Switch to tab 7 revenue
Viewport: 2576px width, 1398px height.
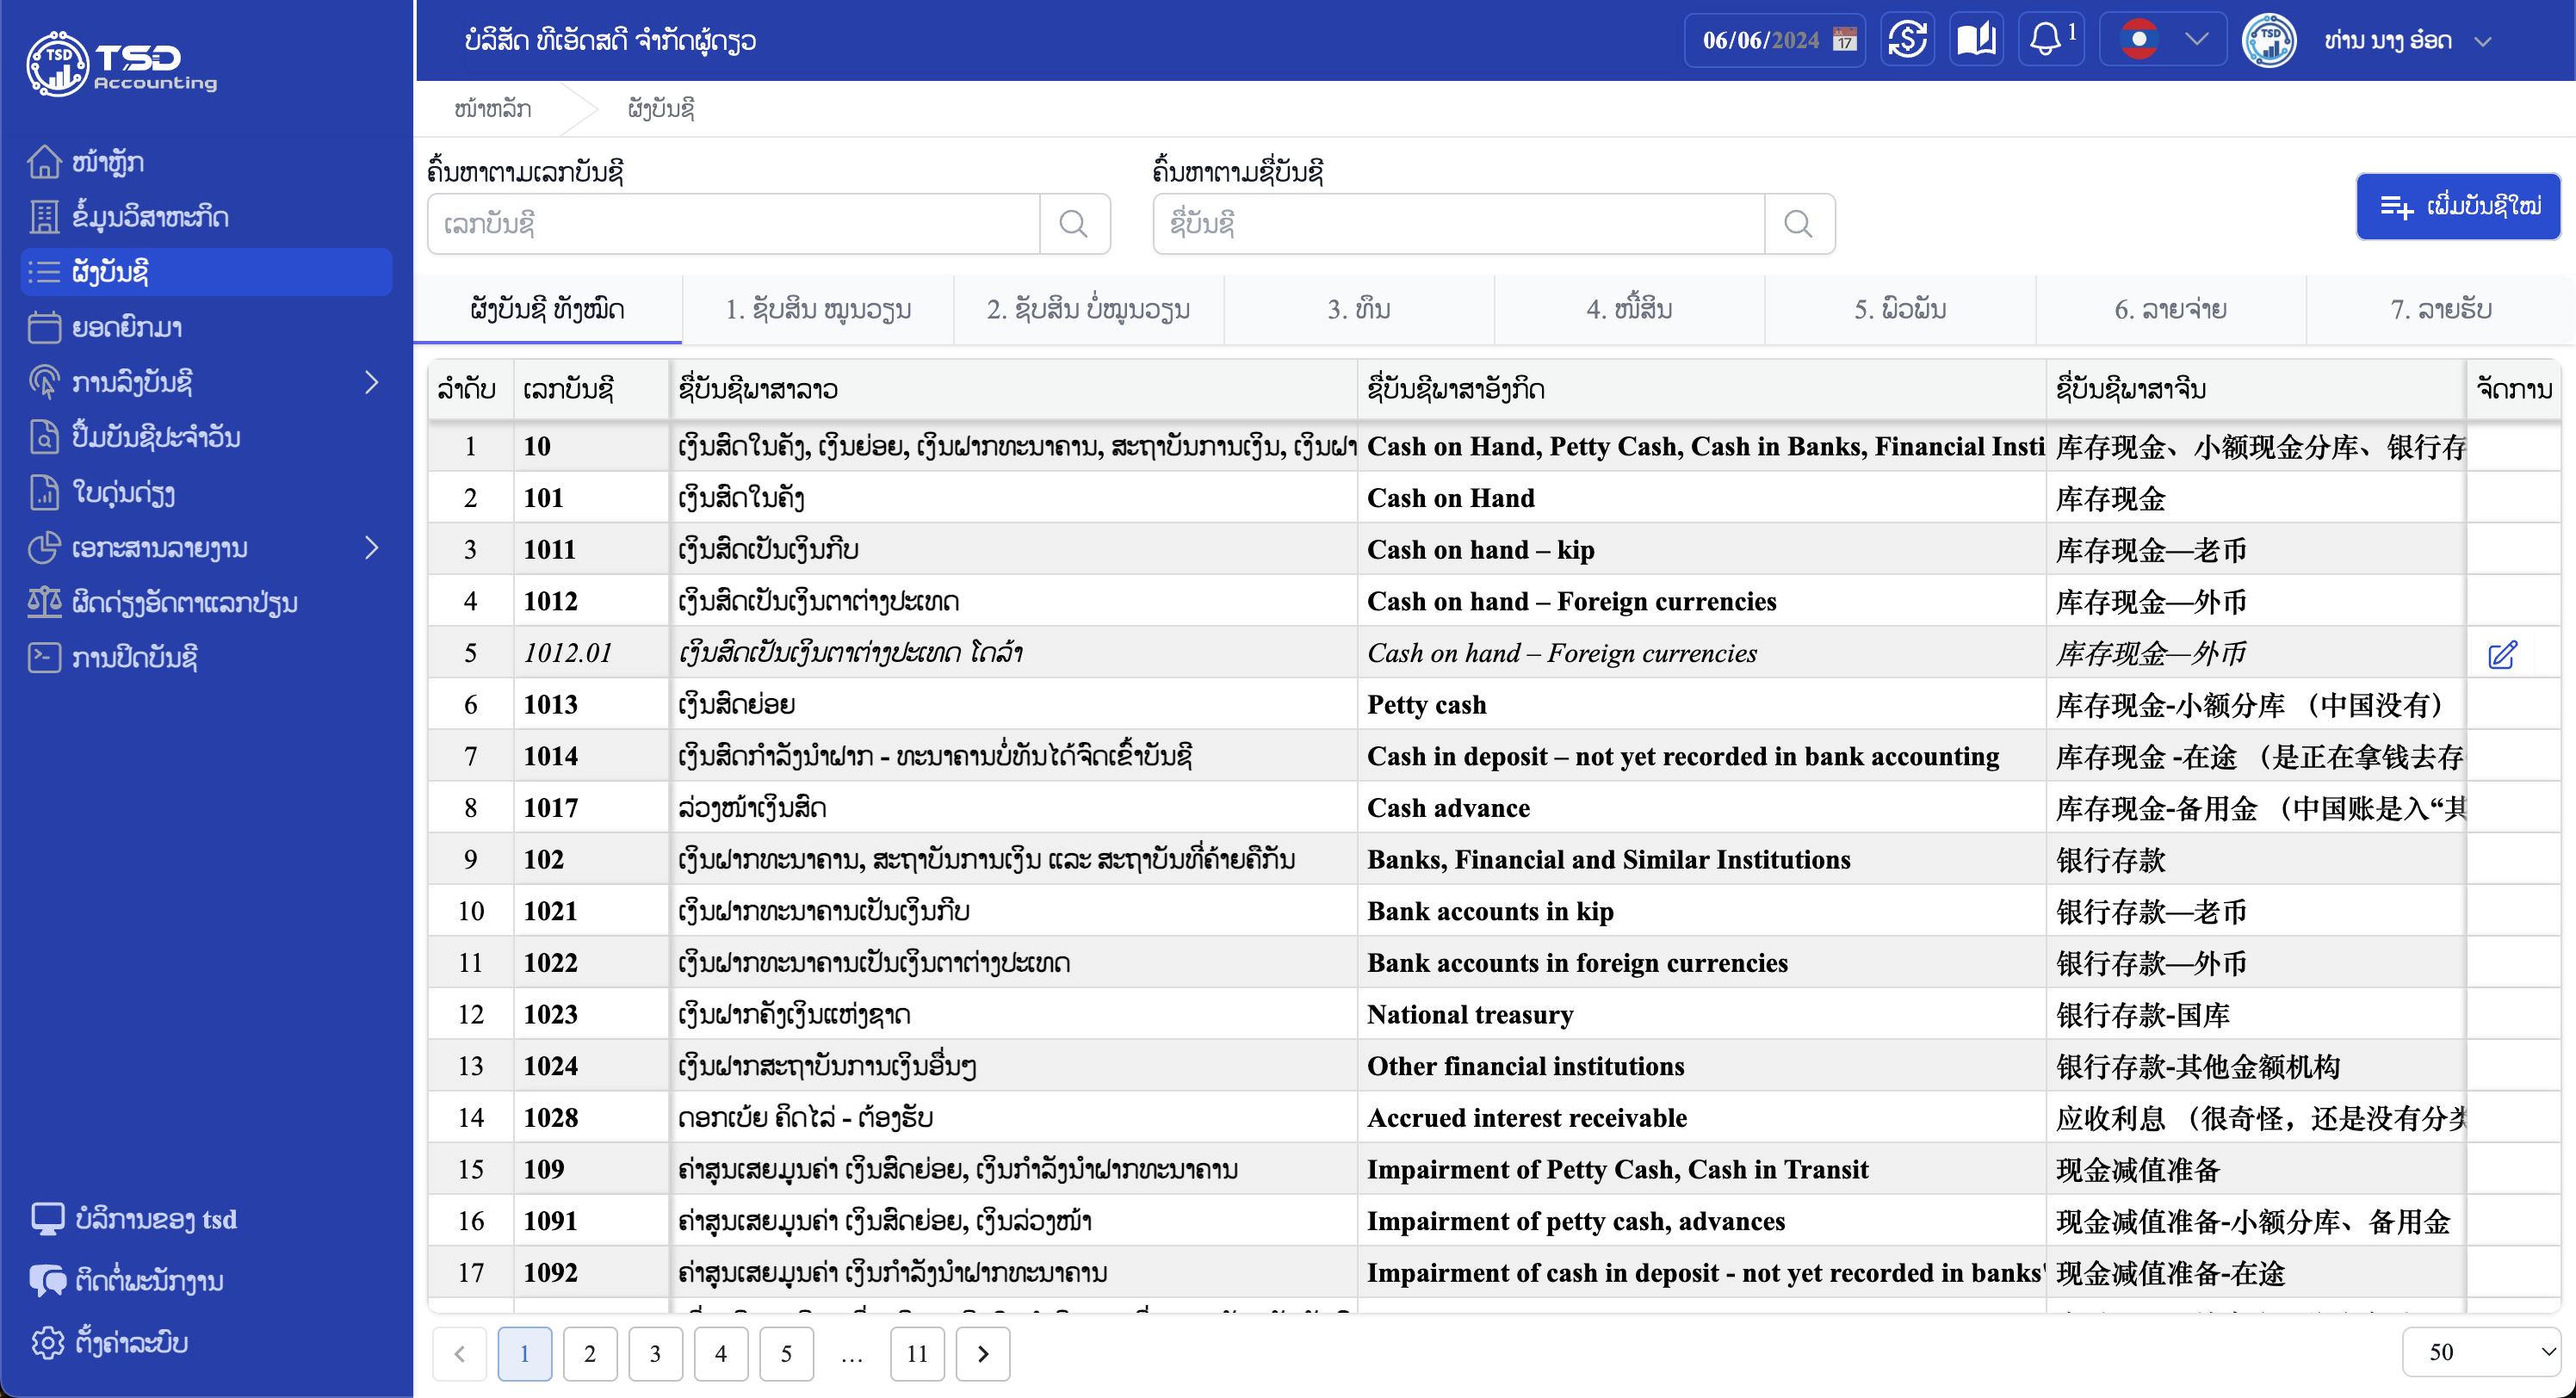2440,309
